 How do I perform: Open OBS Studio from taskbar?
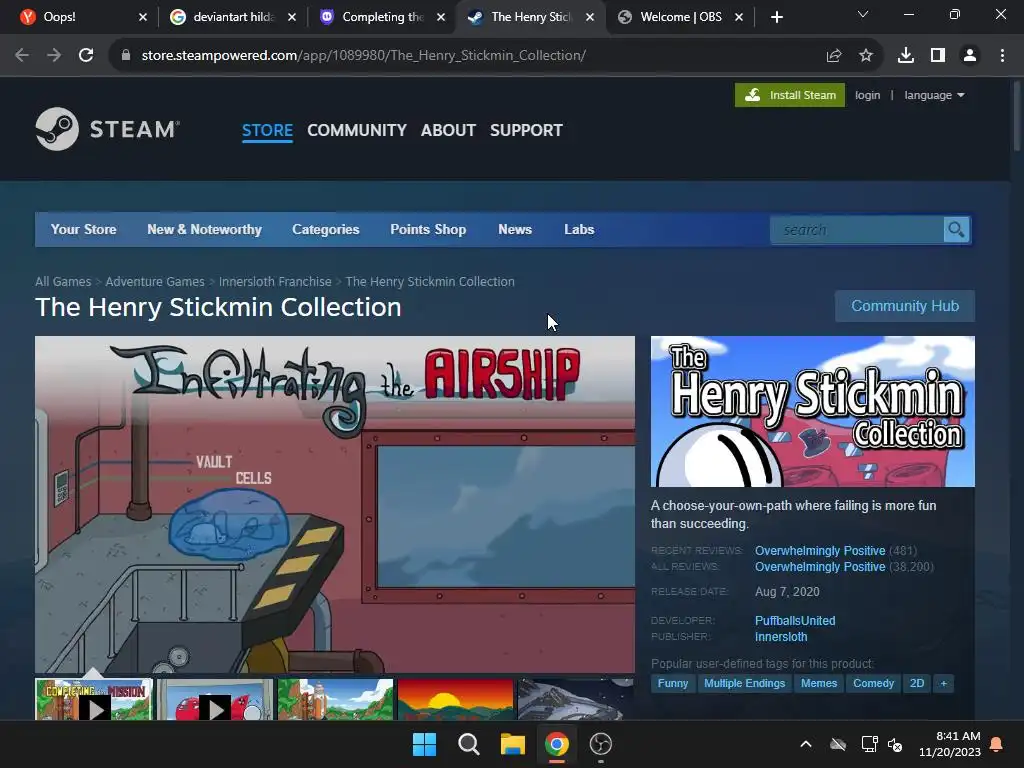[601, 744]
